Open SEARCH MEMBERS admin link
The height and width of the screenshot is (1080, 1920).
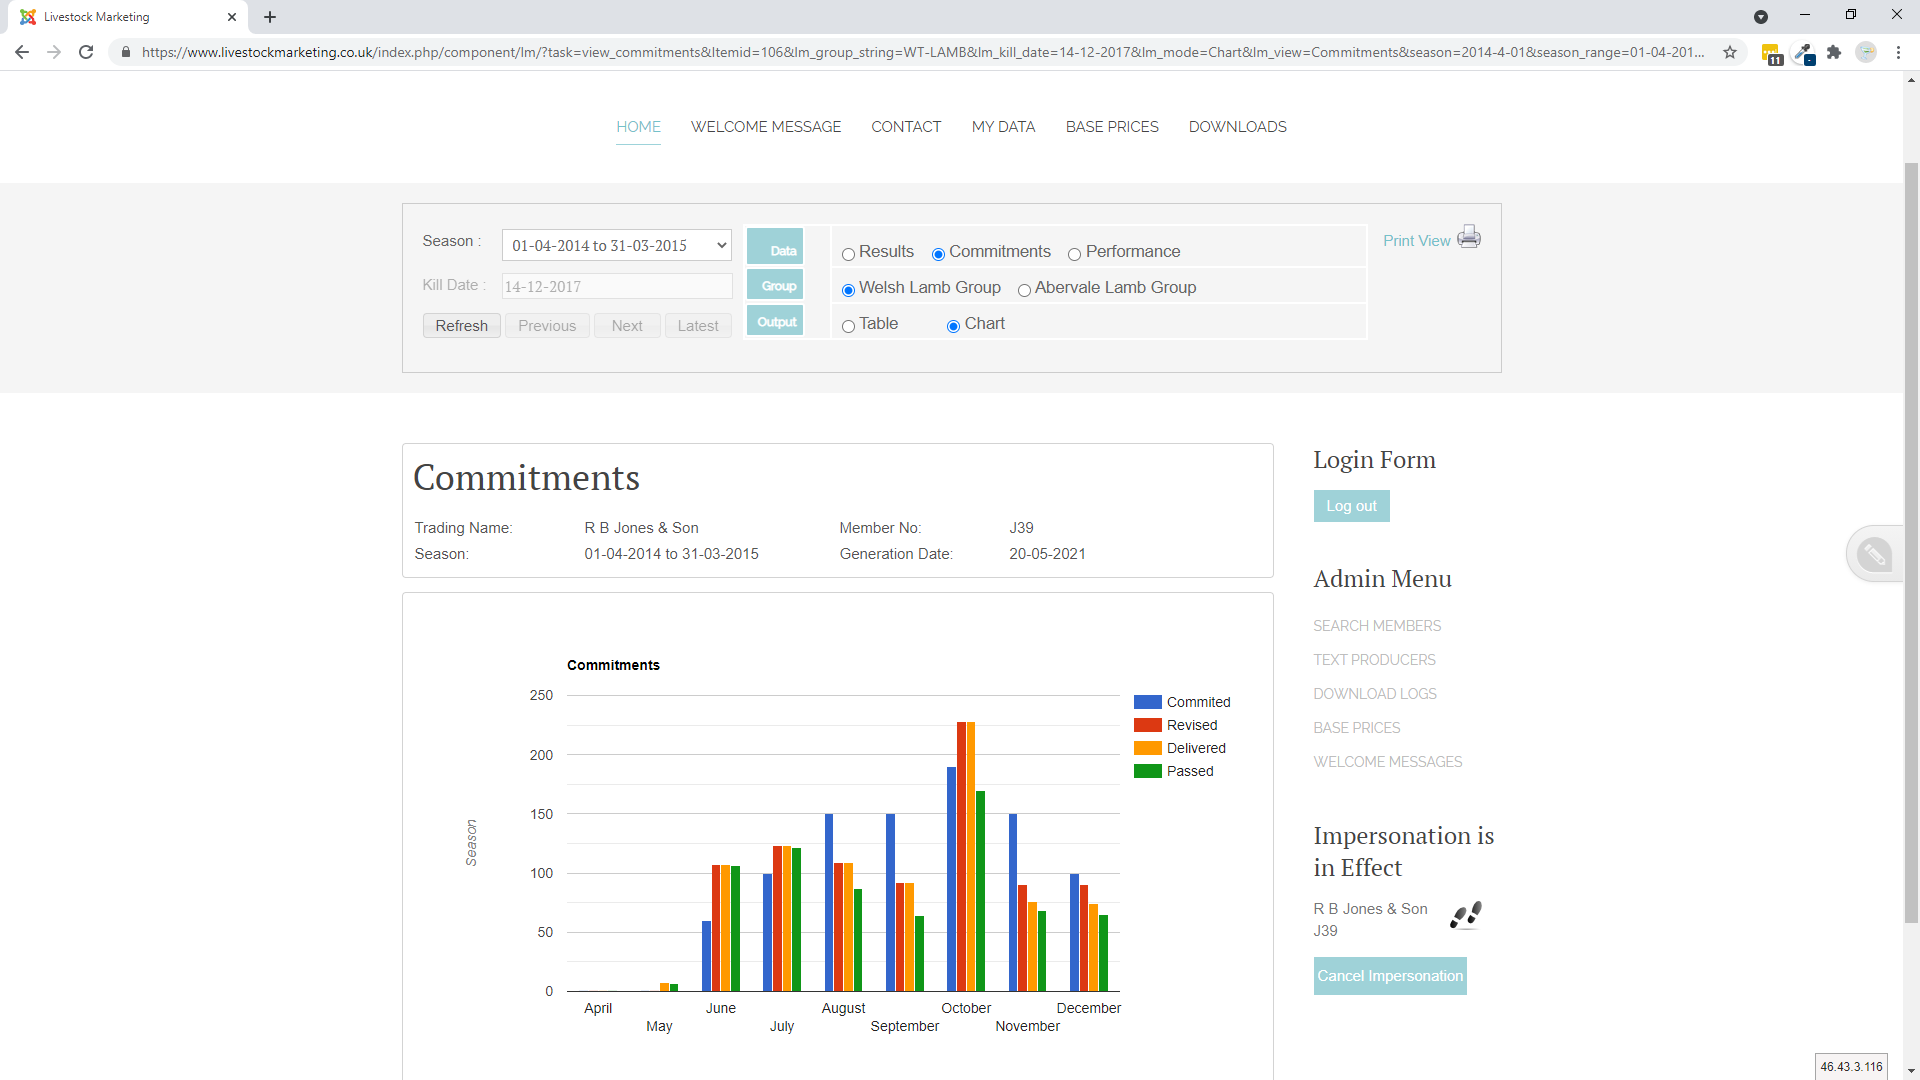[x=1376, y=626]
